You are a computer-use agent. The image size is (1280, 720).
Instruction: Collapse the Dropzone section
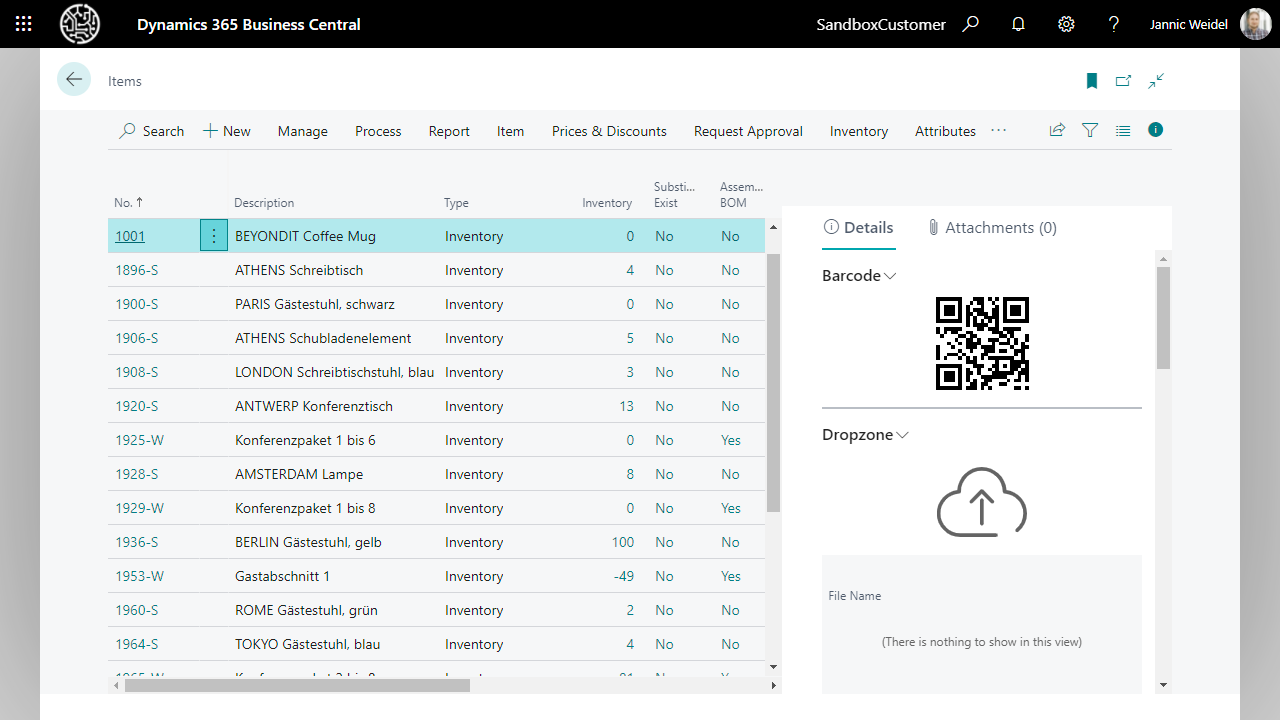click(x=865, y=435)
